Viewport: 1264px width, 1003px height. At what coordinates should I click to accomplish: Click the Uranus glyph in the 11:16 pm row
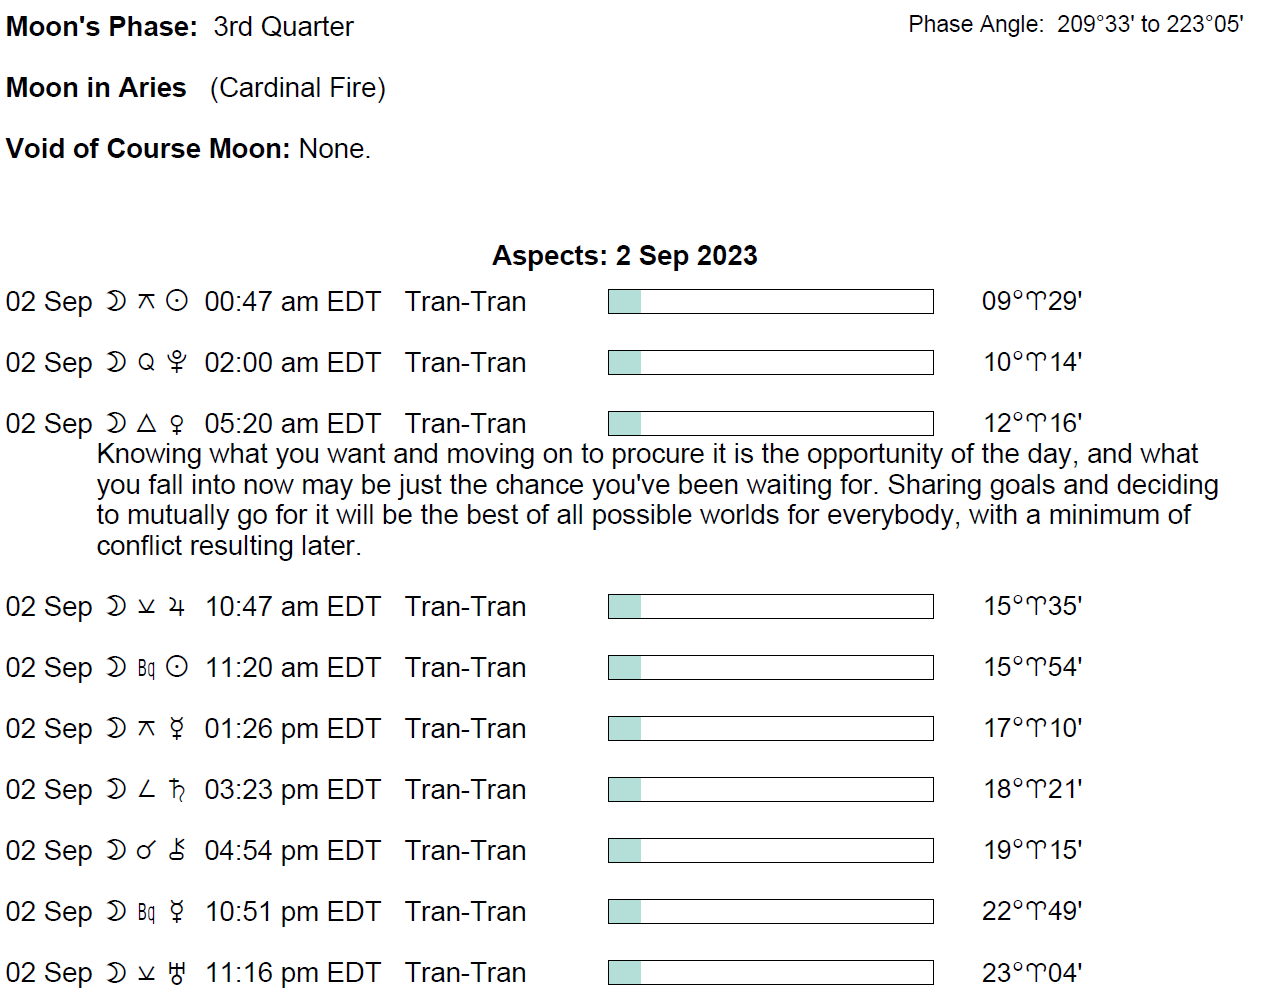tap(177, 972)
